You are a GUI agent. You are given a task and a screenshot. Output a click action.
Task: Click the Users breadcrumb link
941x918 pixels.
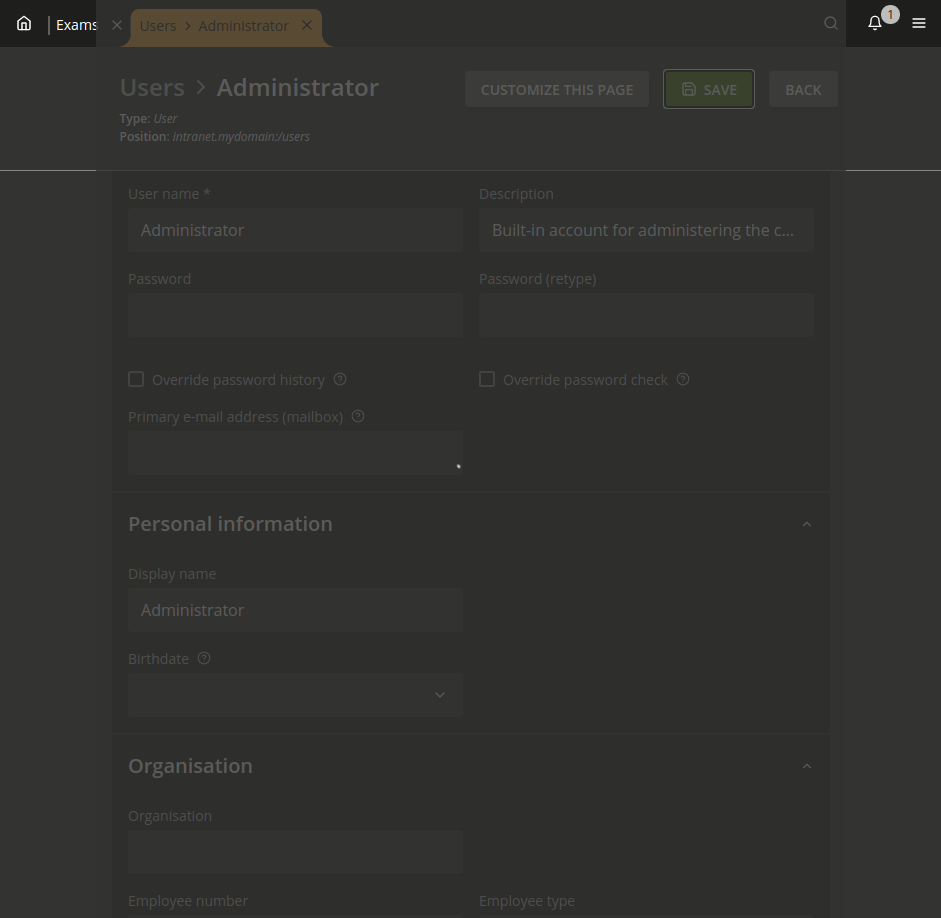coord(152,87)
